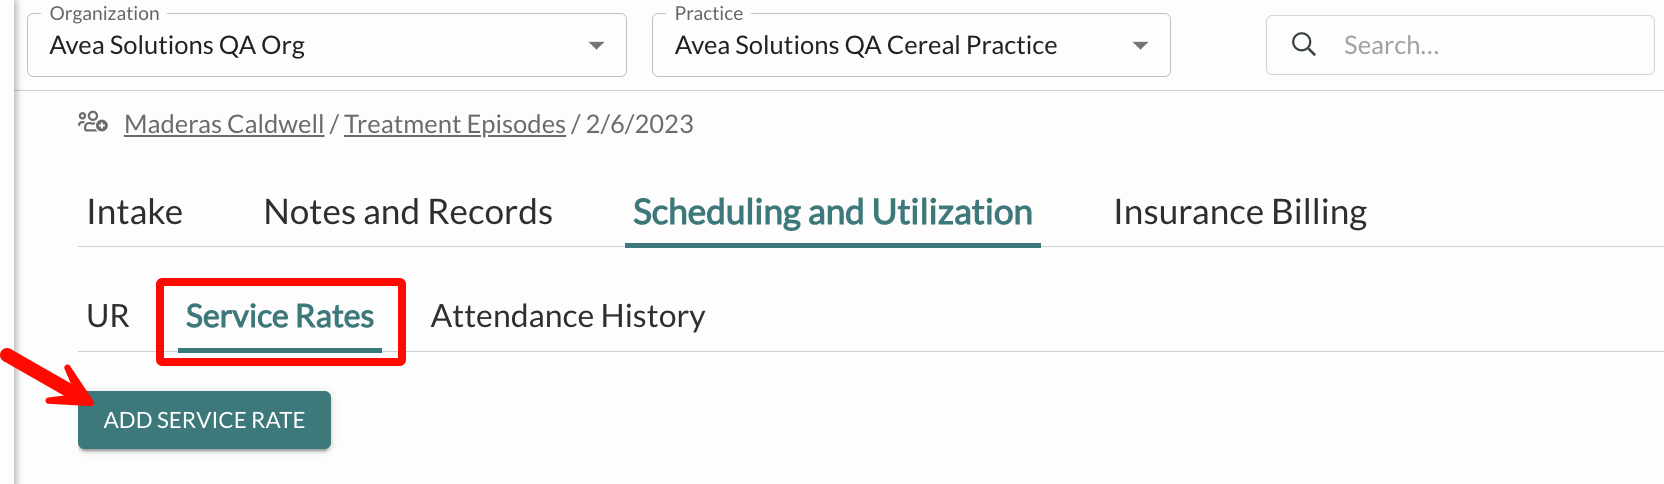Click the Practice field label
1664x484 pixels.
[708, 13]
